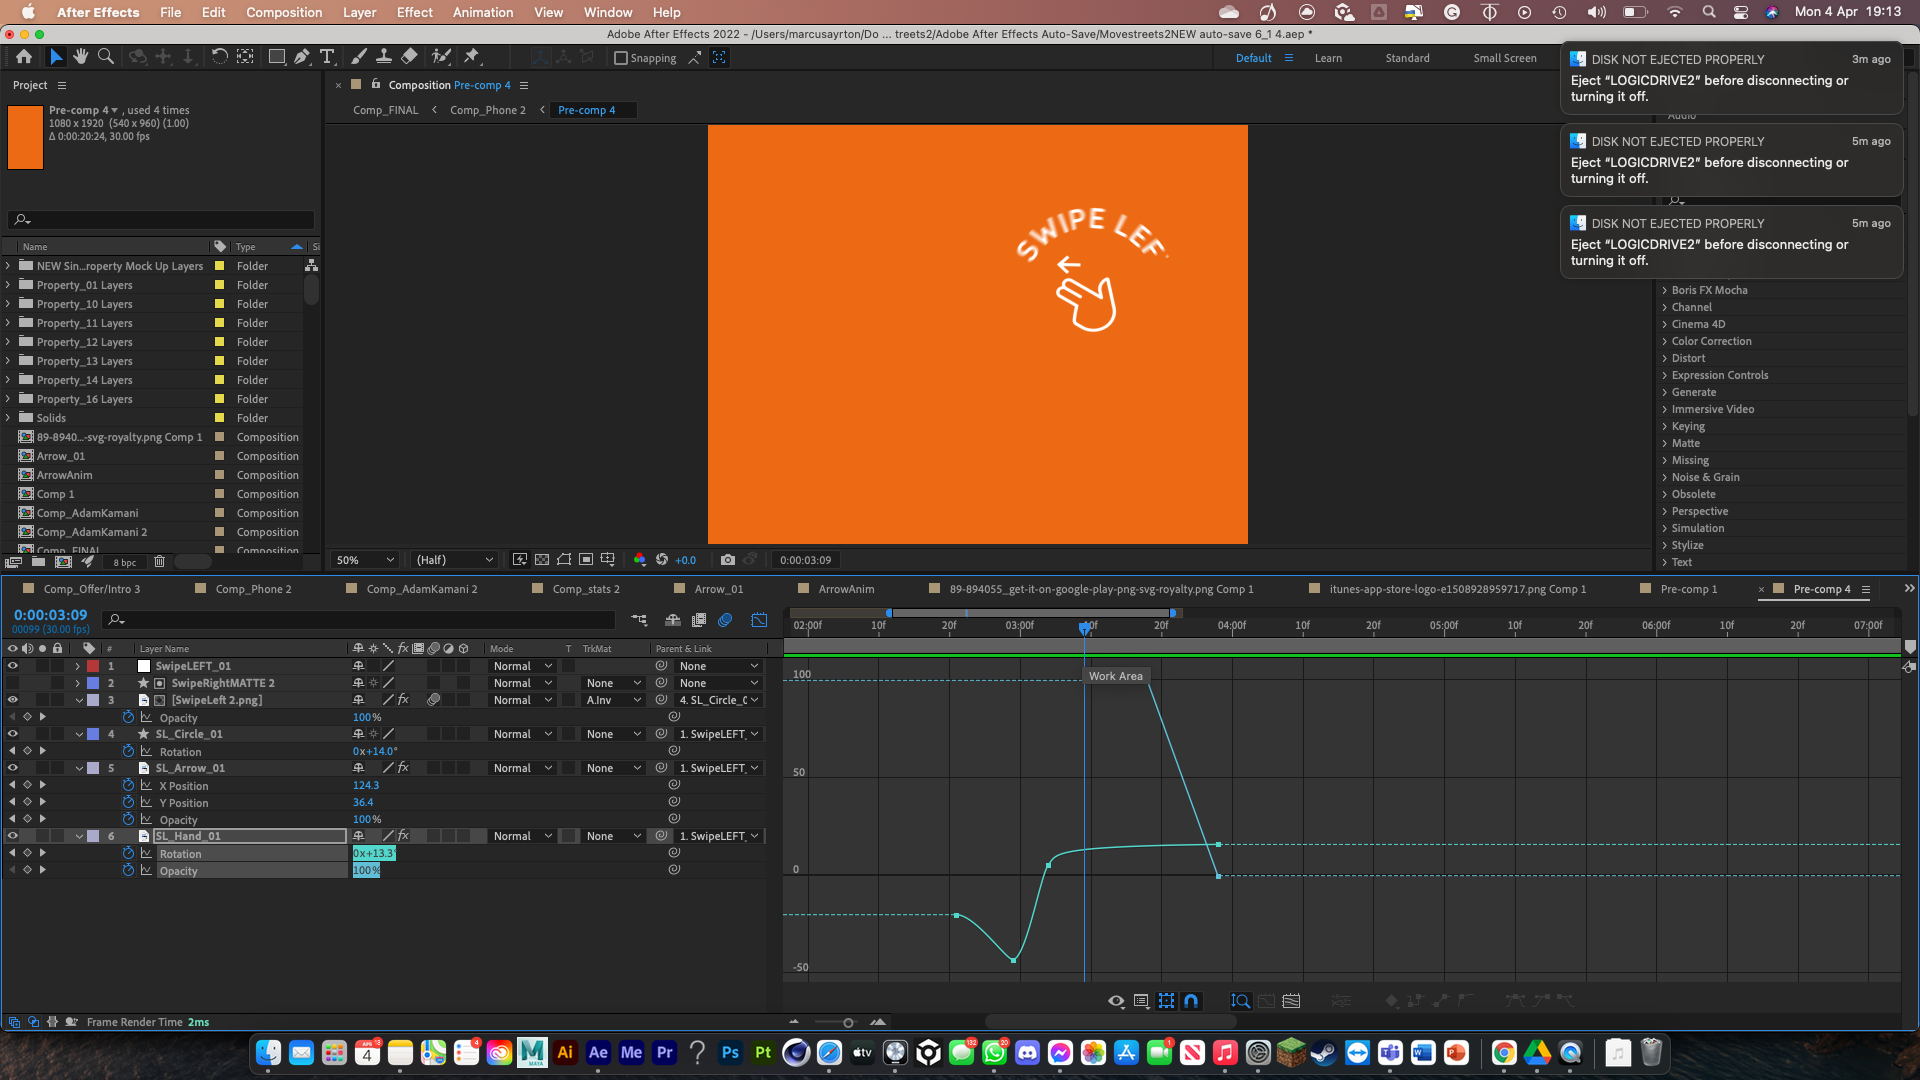The image size is (1920, 1080).
Task: Click the Home button in the toolbar
Action: pyautogui.click(x=24, y=57)
